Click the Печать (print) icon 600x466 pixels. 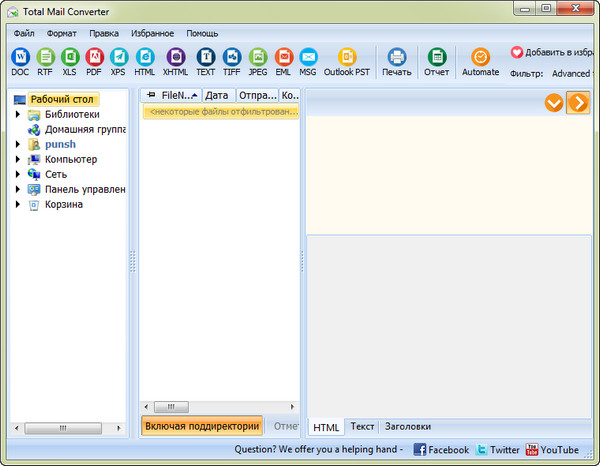(396, 58)
